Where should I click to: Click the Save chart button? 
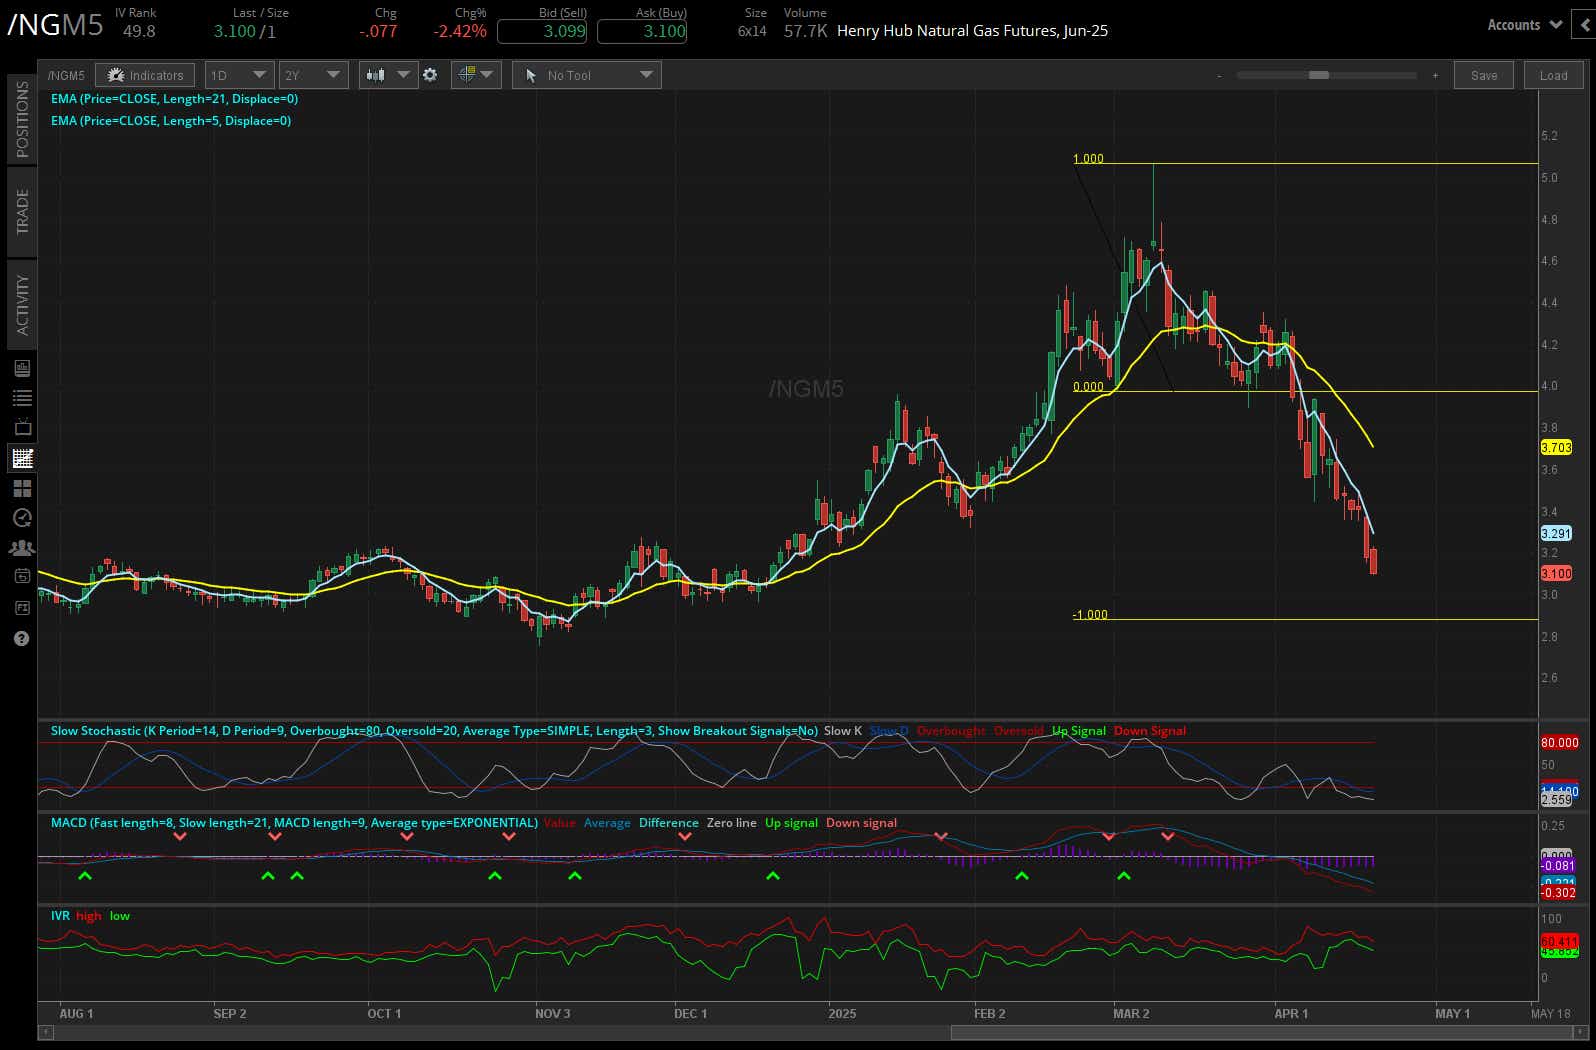pyautogui.click(x=1484, y=75)
